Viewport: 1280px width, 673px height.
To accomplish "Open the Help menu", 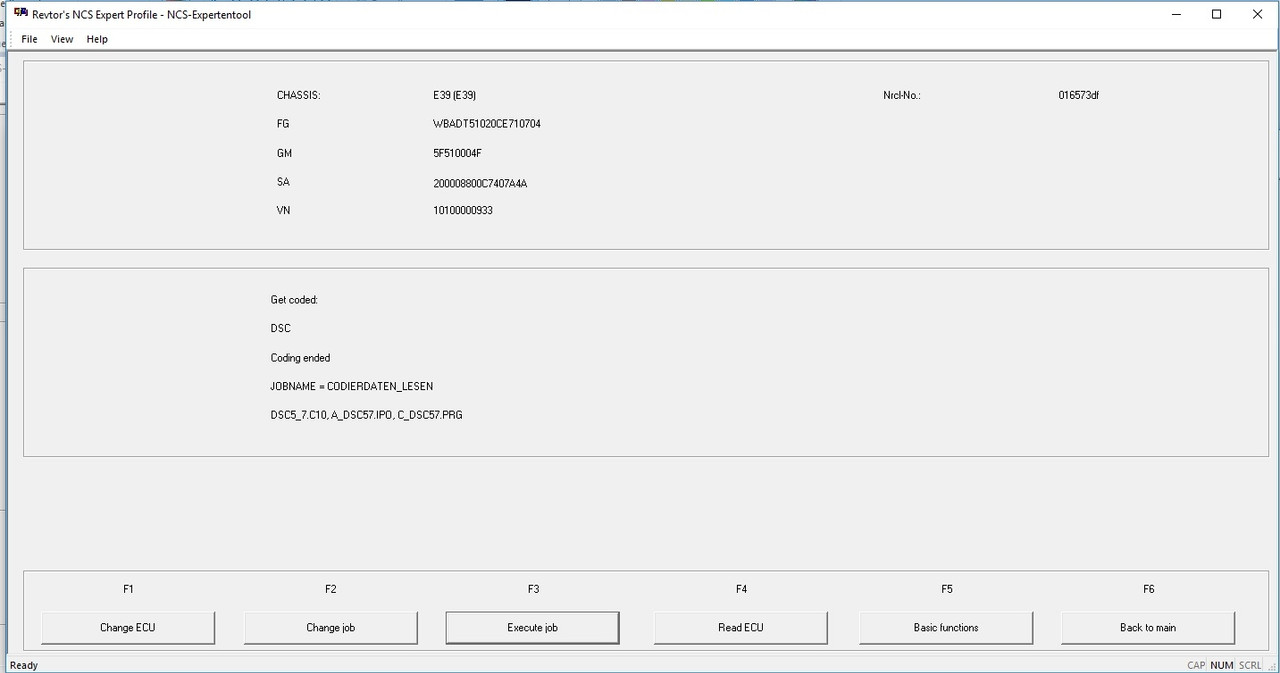I will tap(97, 39).
